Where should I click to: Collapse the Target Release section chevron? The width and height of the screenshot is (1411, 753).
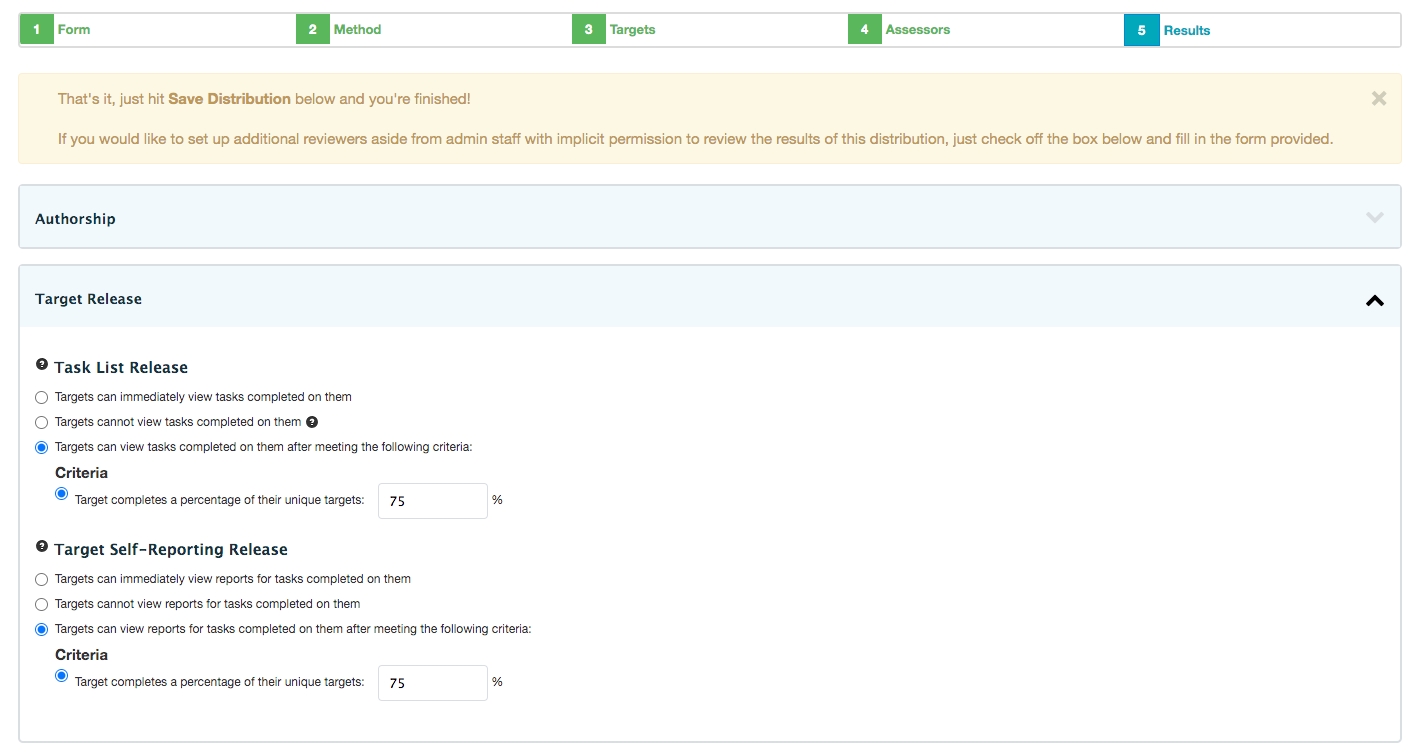(x=1374, y=299)
